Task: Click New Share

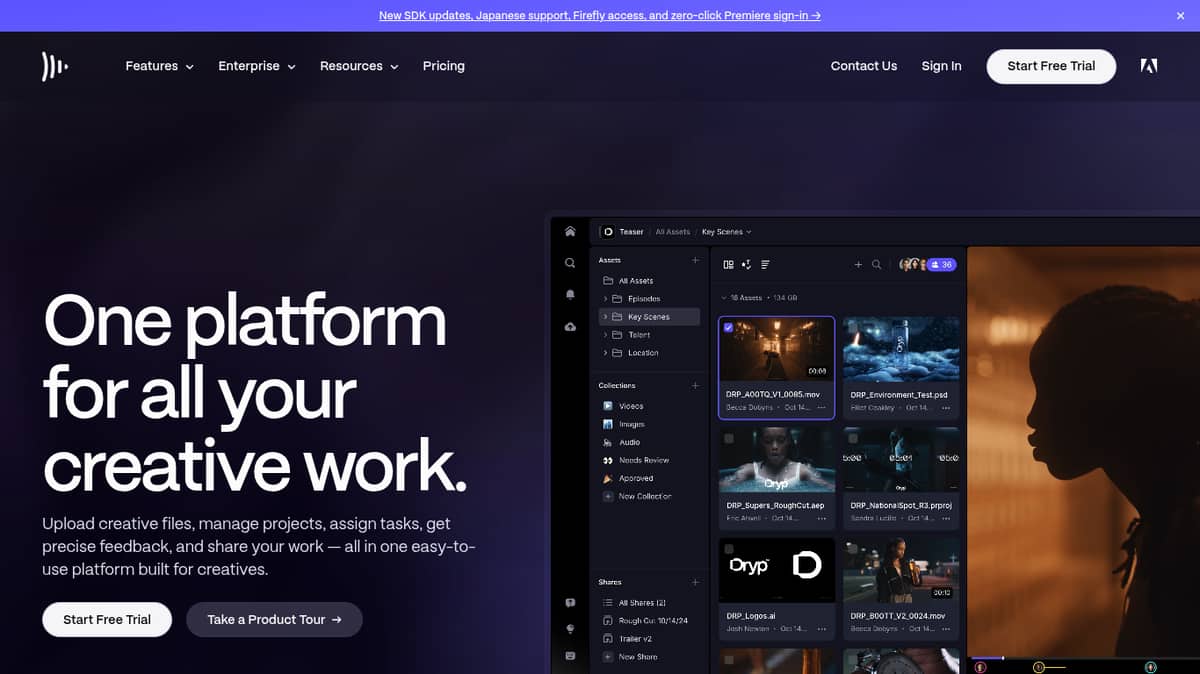Action: tap(631, 657)
